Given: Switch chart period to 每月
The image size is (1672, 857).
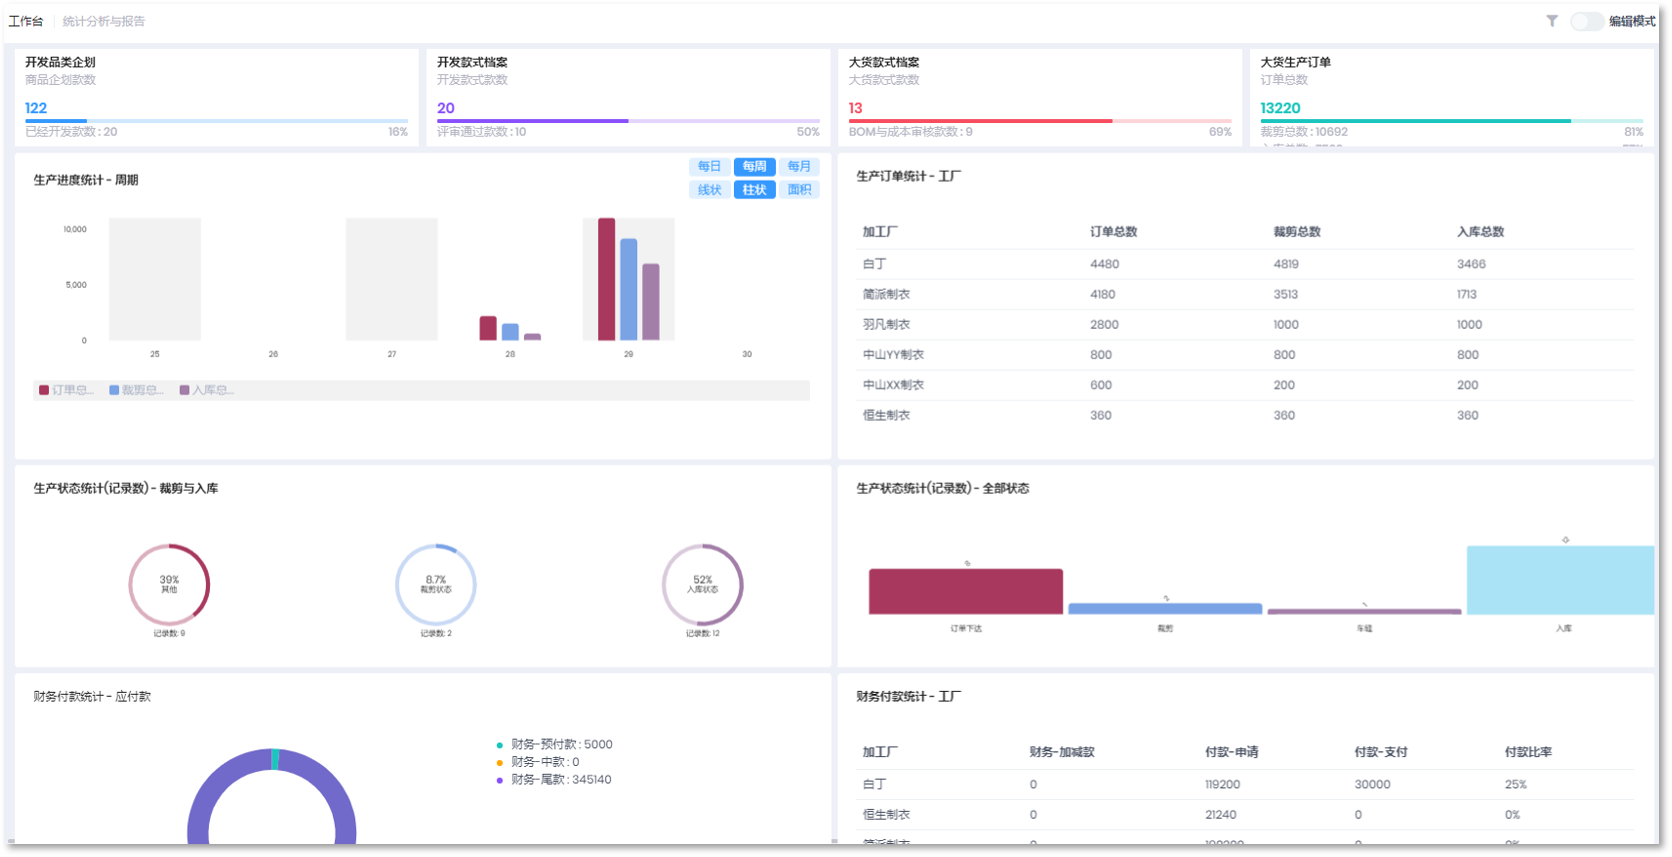Looking at the screenshot, I should click(799, 167).
